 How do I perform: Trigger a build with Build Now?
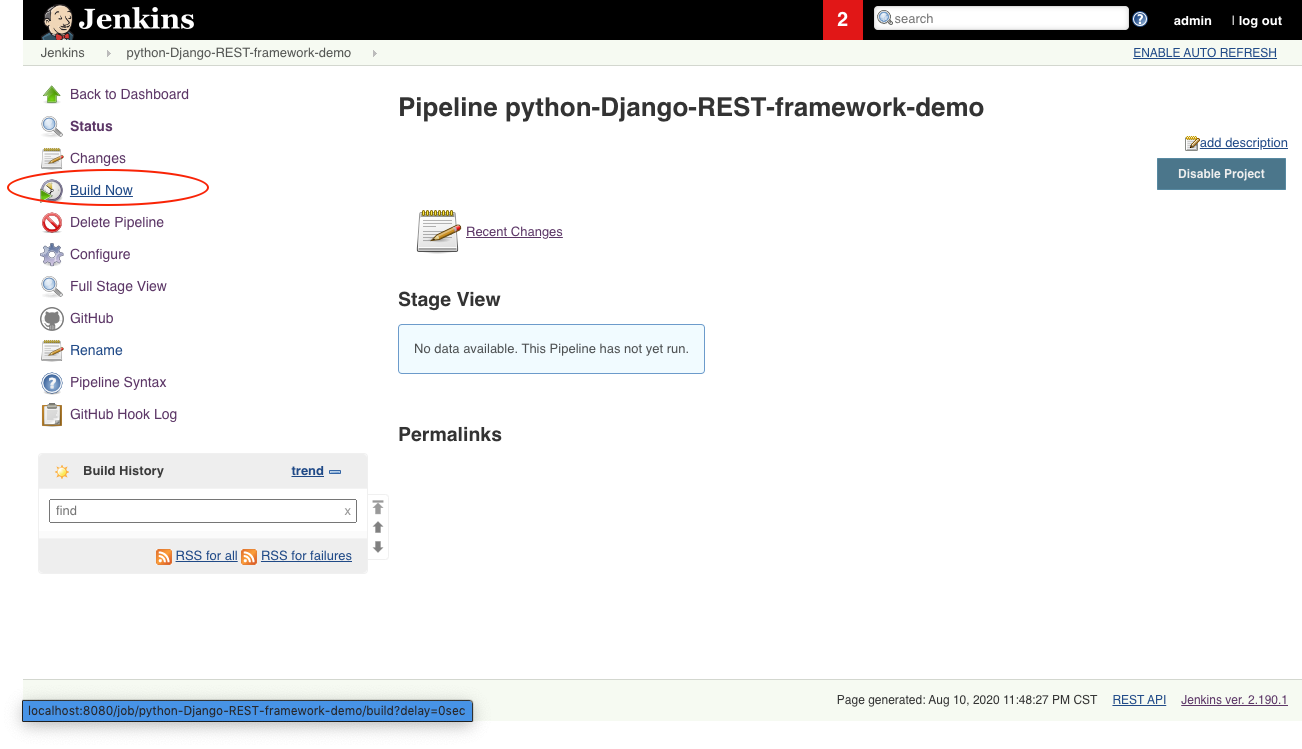100,190
